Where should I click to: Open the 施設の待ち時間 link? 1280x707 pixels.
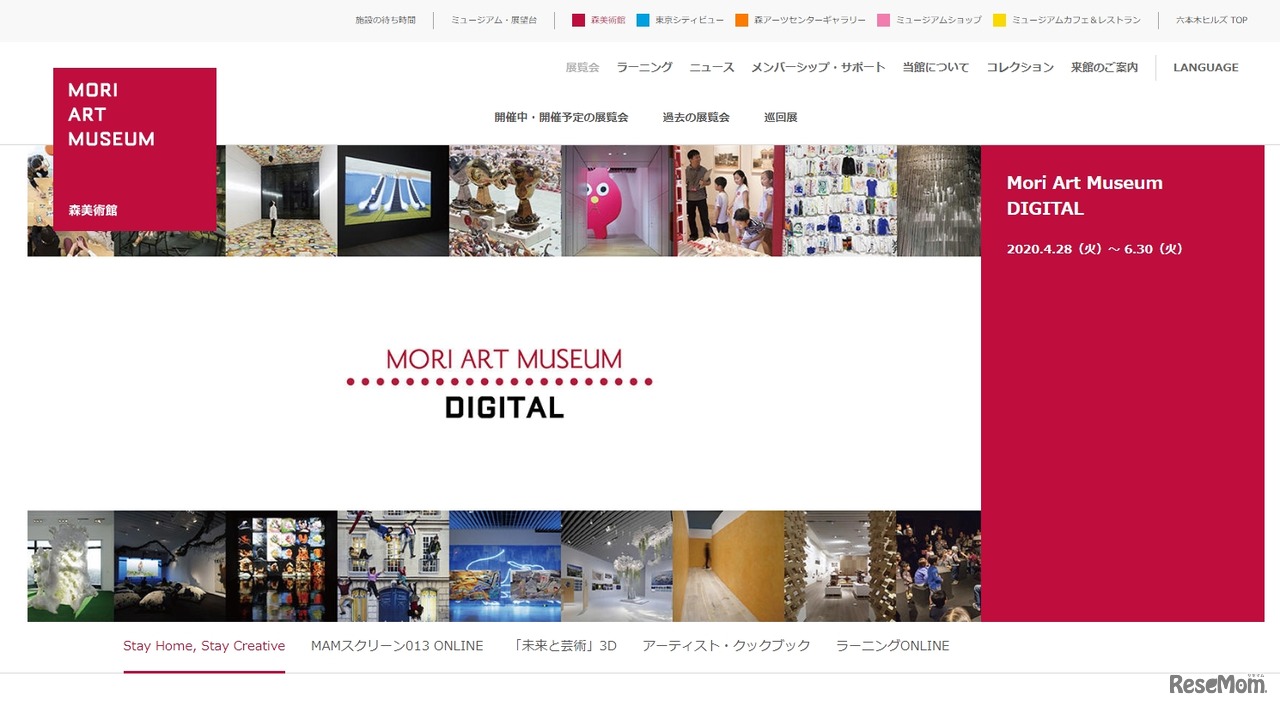coord(388,19)
